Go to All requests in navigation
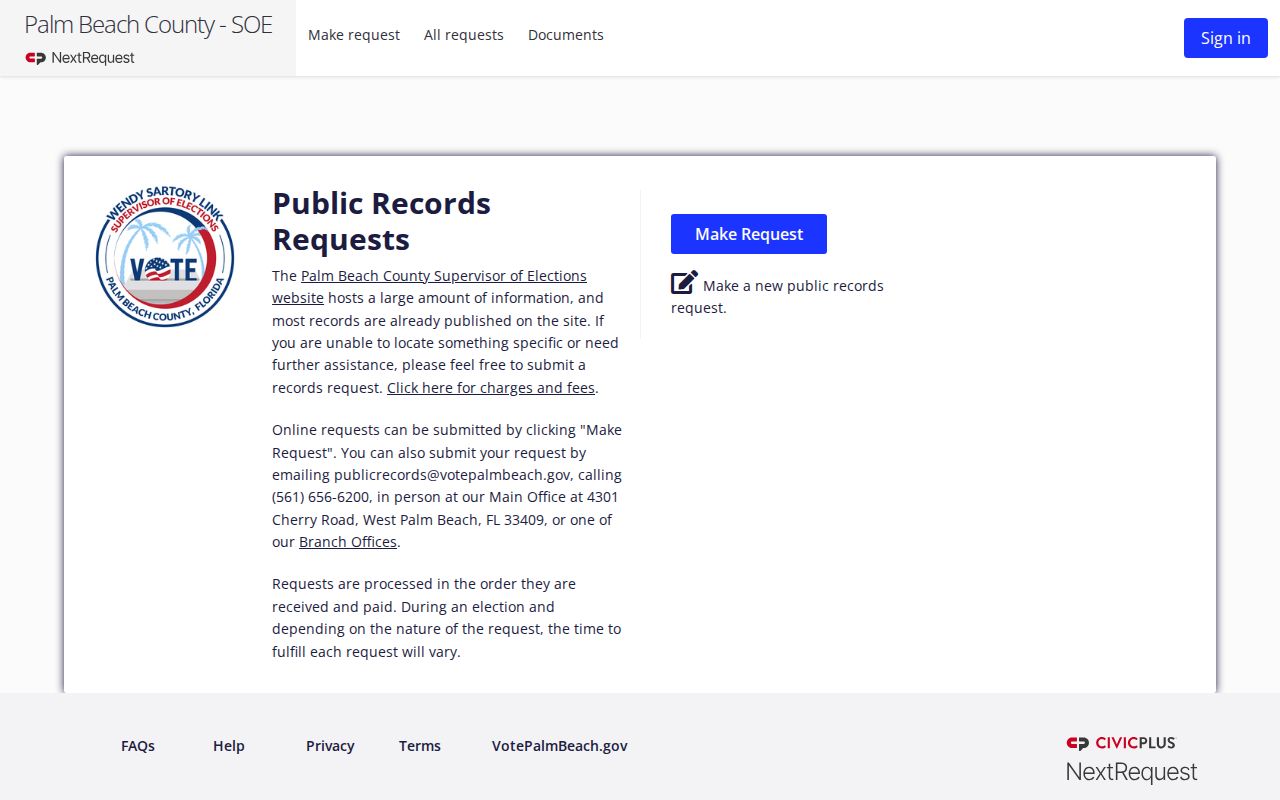Image resolution: width=1280 pixels, height=800 pixels. pos(464,35)
